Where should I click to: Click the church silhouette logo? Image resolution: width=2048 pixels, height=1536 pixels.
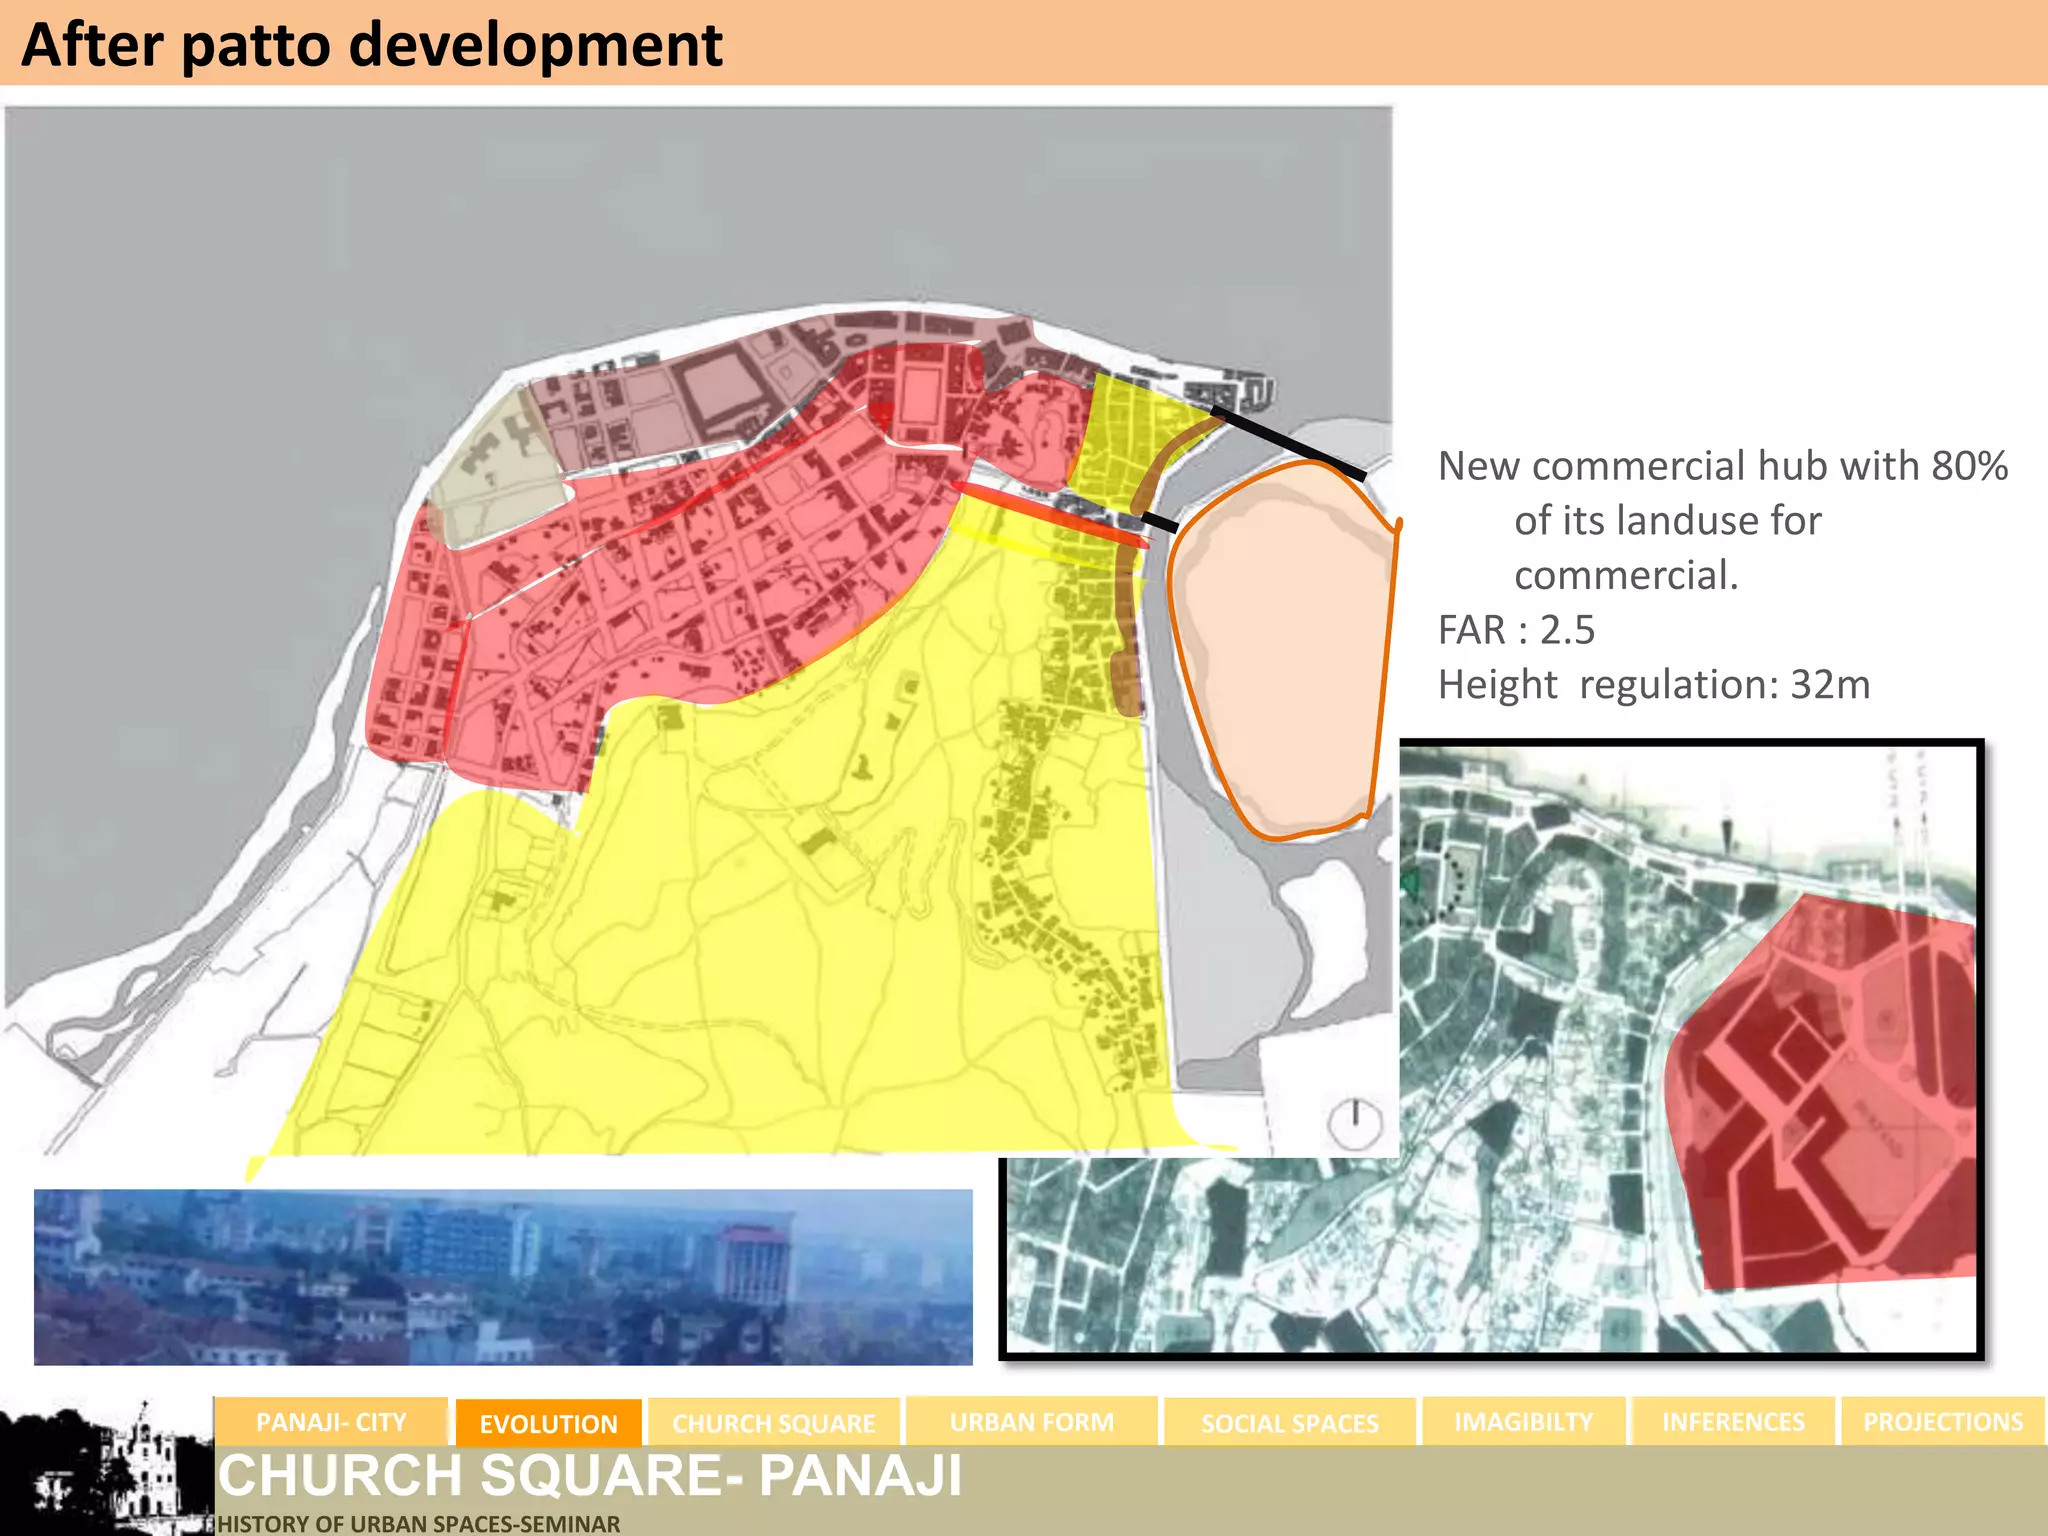tap(107, 1468)
